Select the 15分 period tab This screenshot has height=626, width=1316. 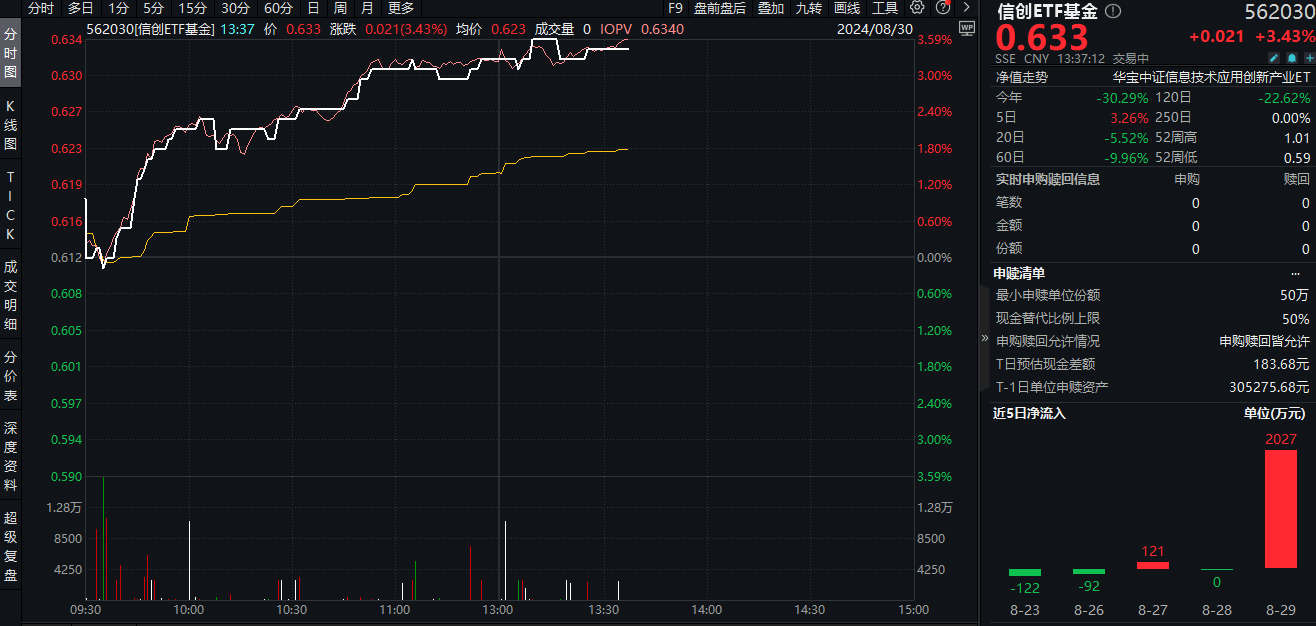click(192, 8)
